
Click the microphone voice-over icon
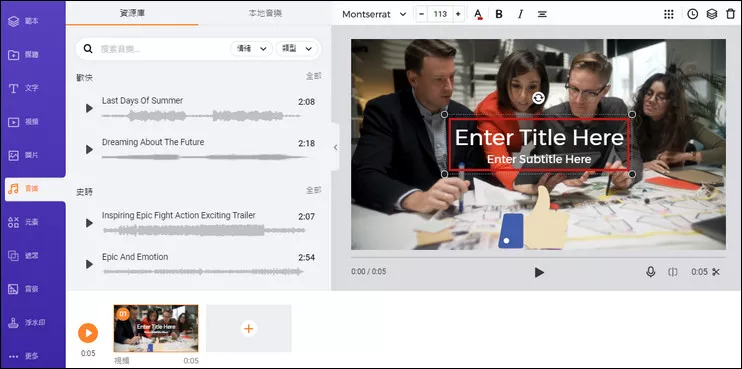click(651, 272)
